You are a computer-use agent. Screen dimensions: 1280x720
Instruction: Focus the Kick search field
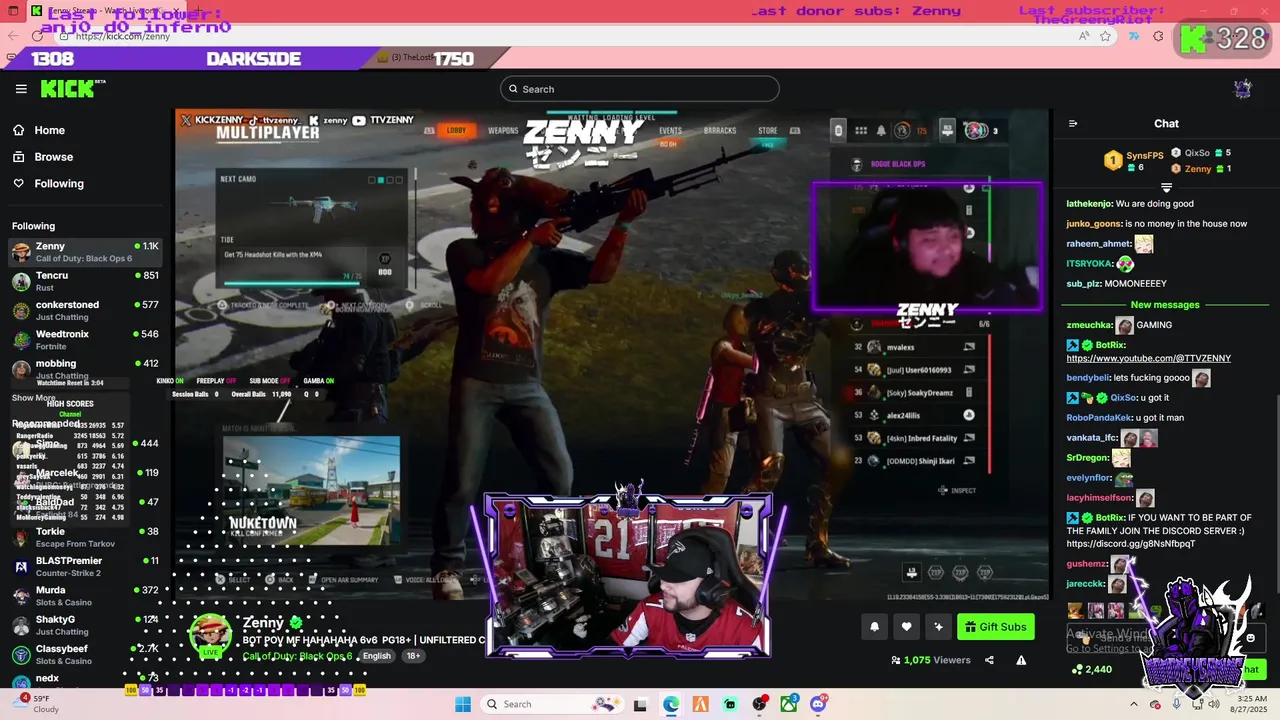tap(640, 89)
